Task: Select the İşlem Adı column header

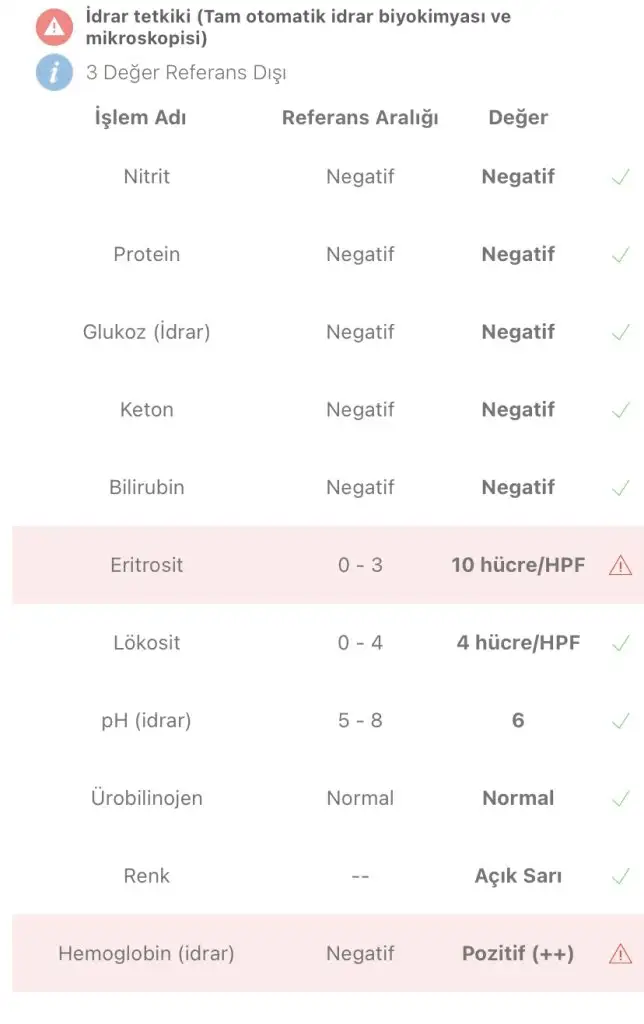Action: point(140,118)
